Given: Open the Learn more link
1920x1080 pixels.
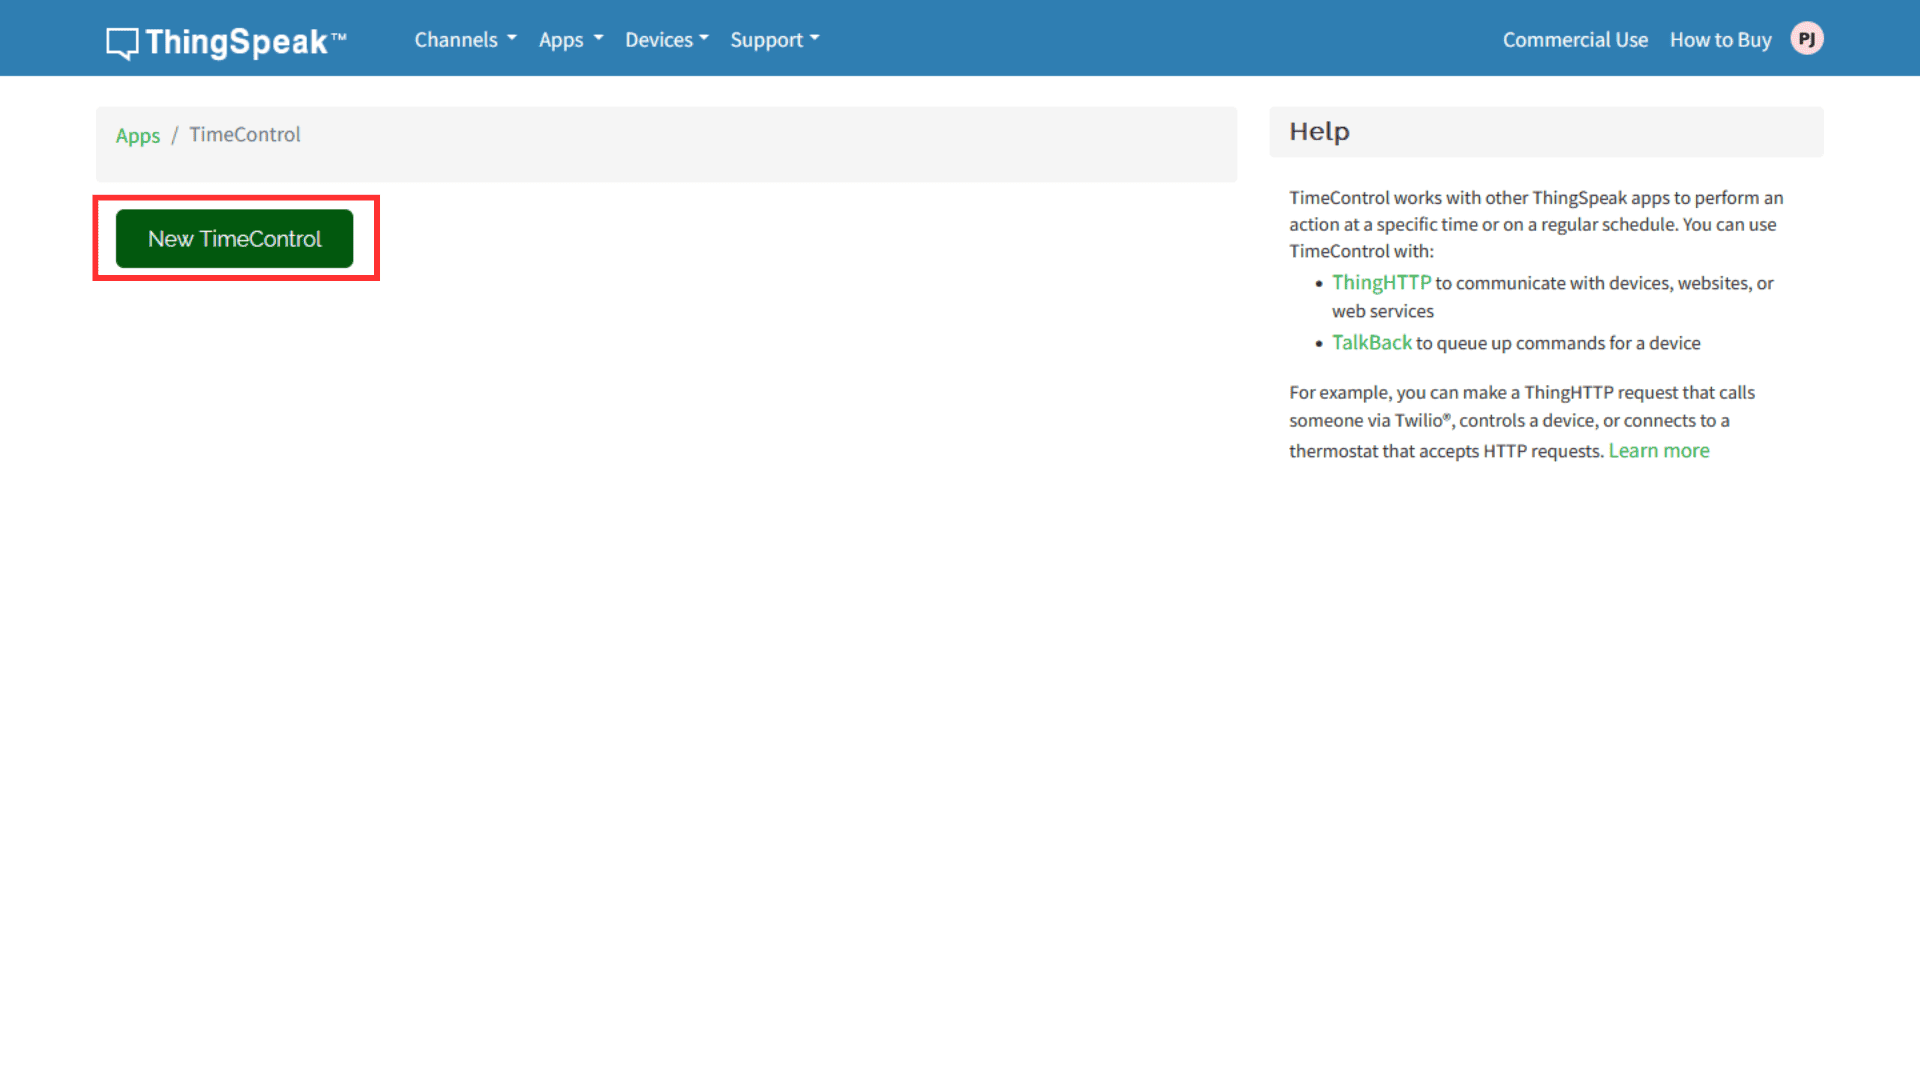Looking at the screenshot, I should click(x=1659, y=451).
